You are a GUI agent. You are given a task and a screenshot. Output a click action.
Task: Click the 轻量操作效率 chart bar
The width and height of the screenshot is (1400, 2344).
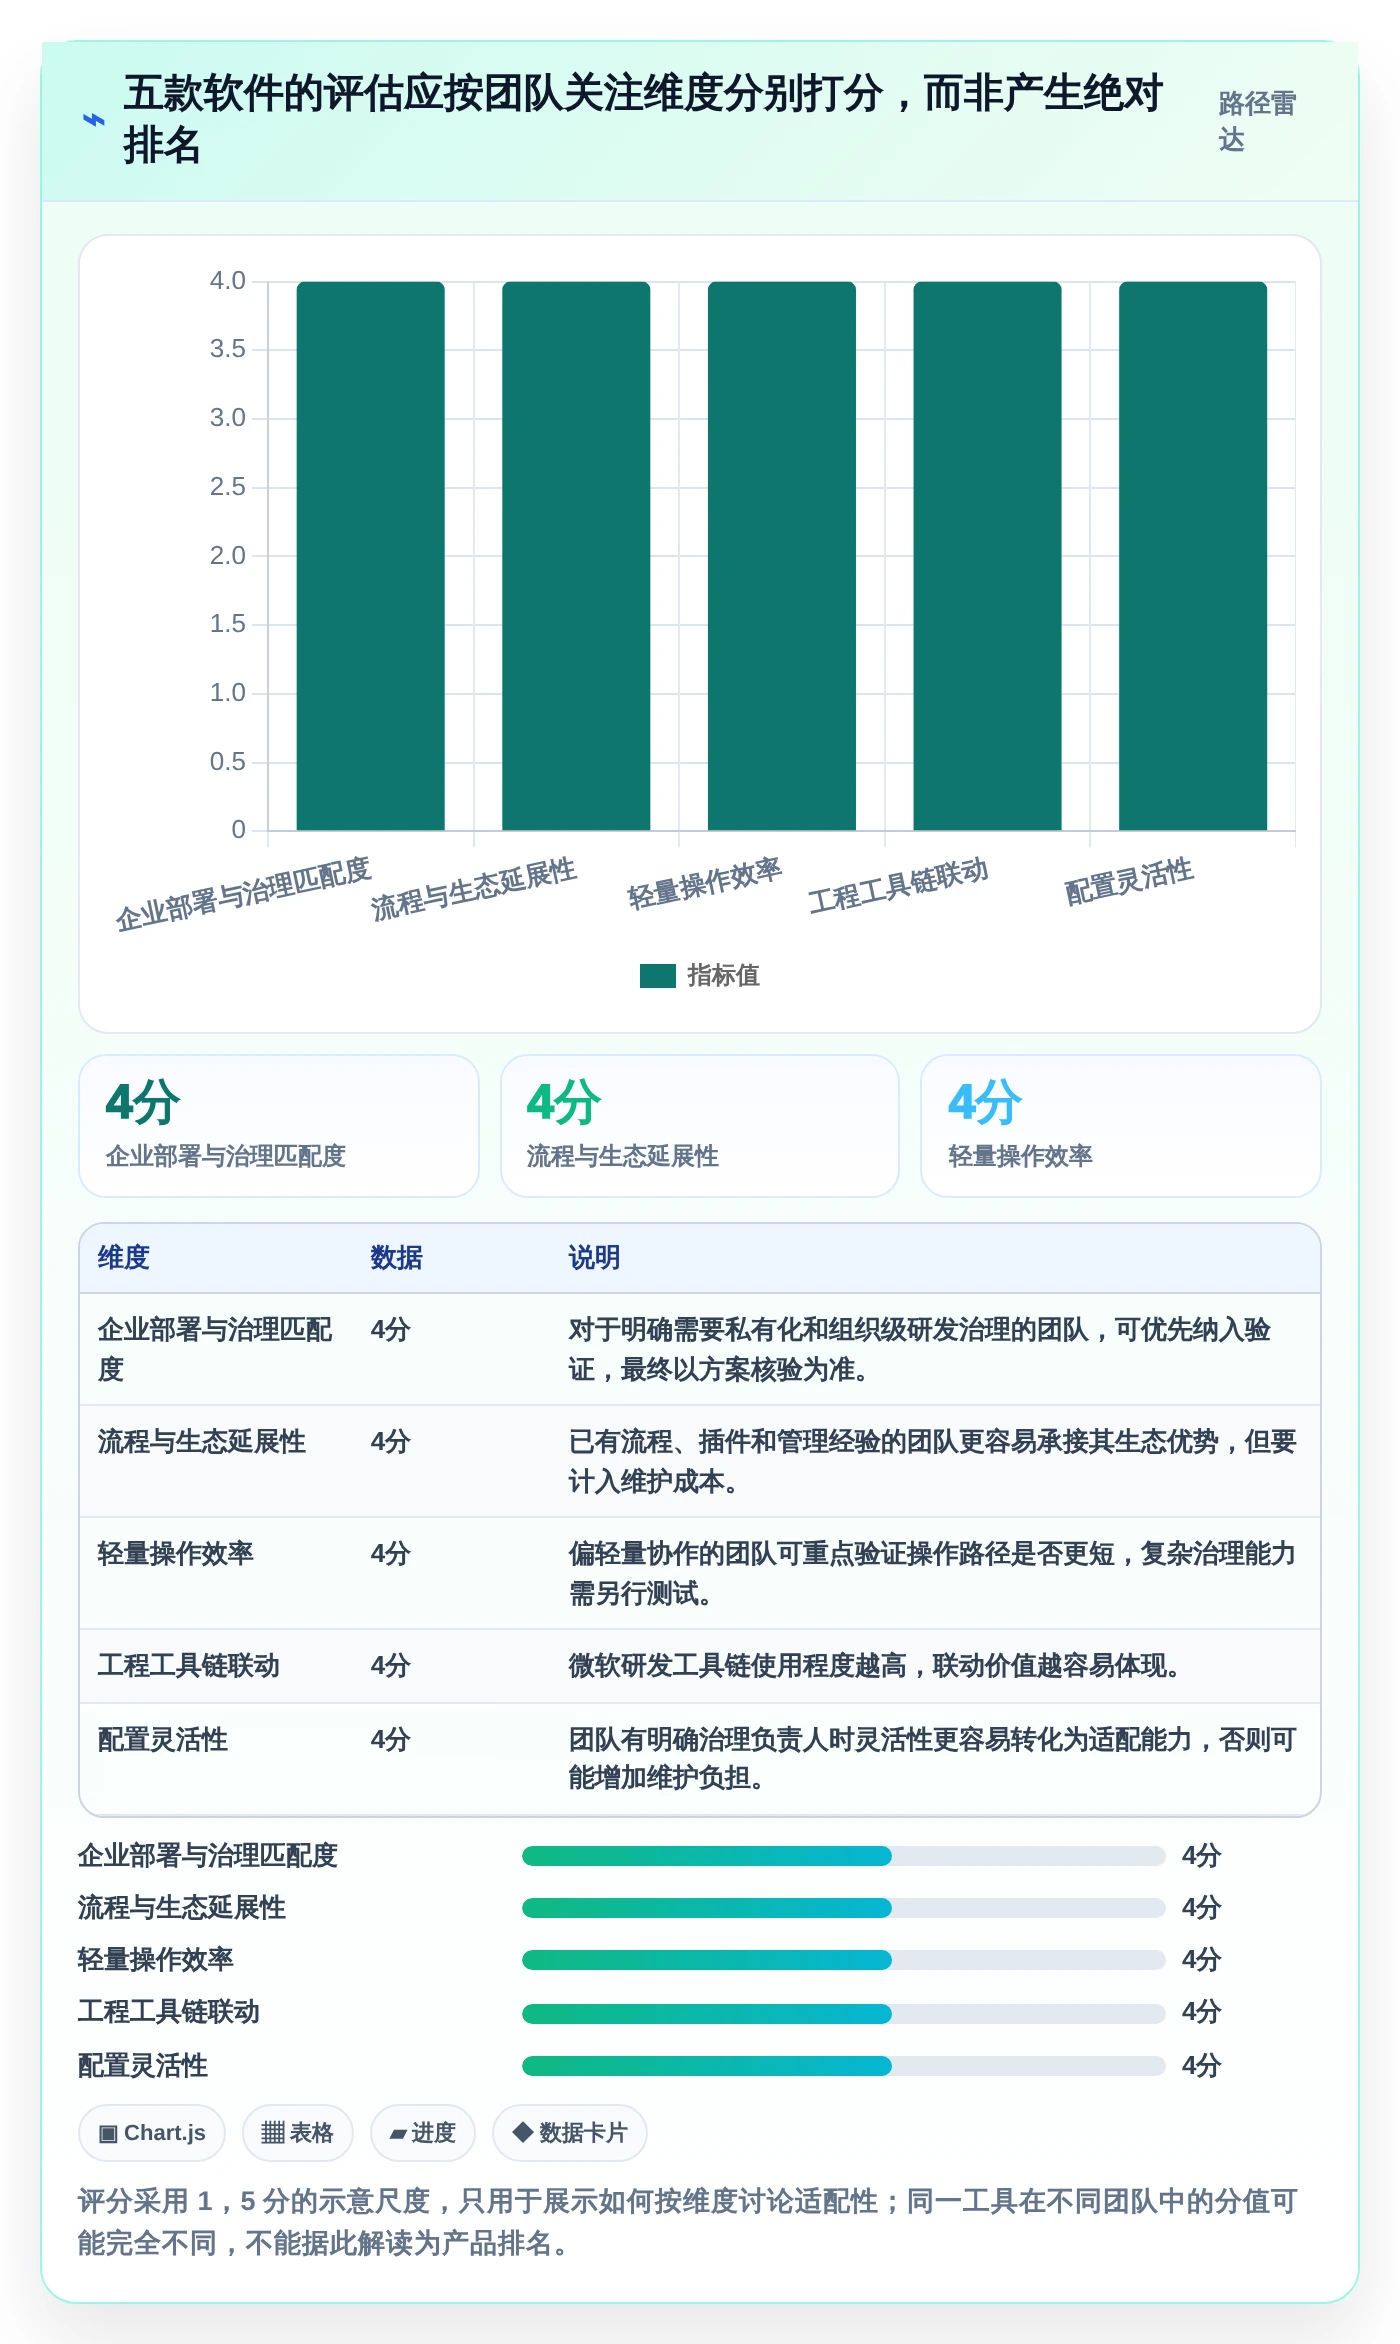[782, 555]
